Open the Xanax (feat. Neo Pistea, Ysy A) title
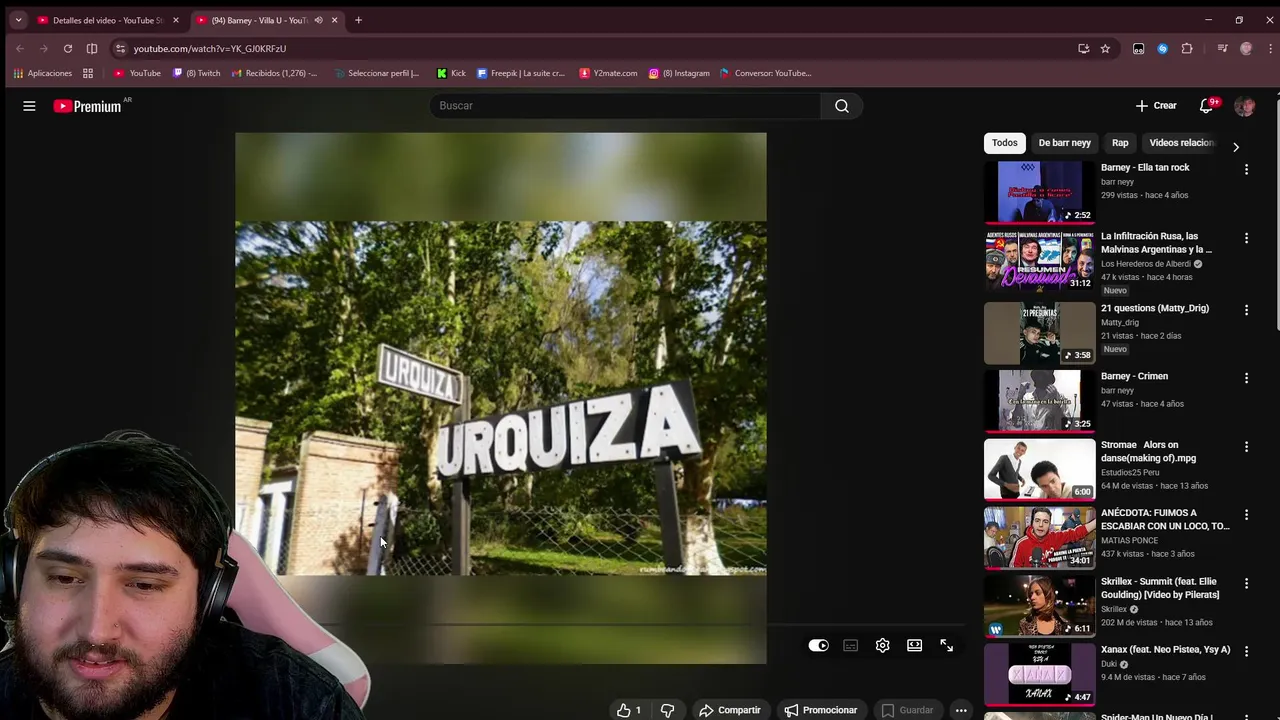 point(1166,649)
